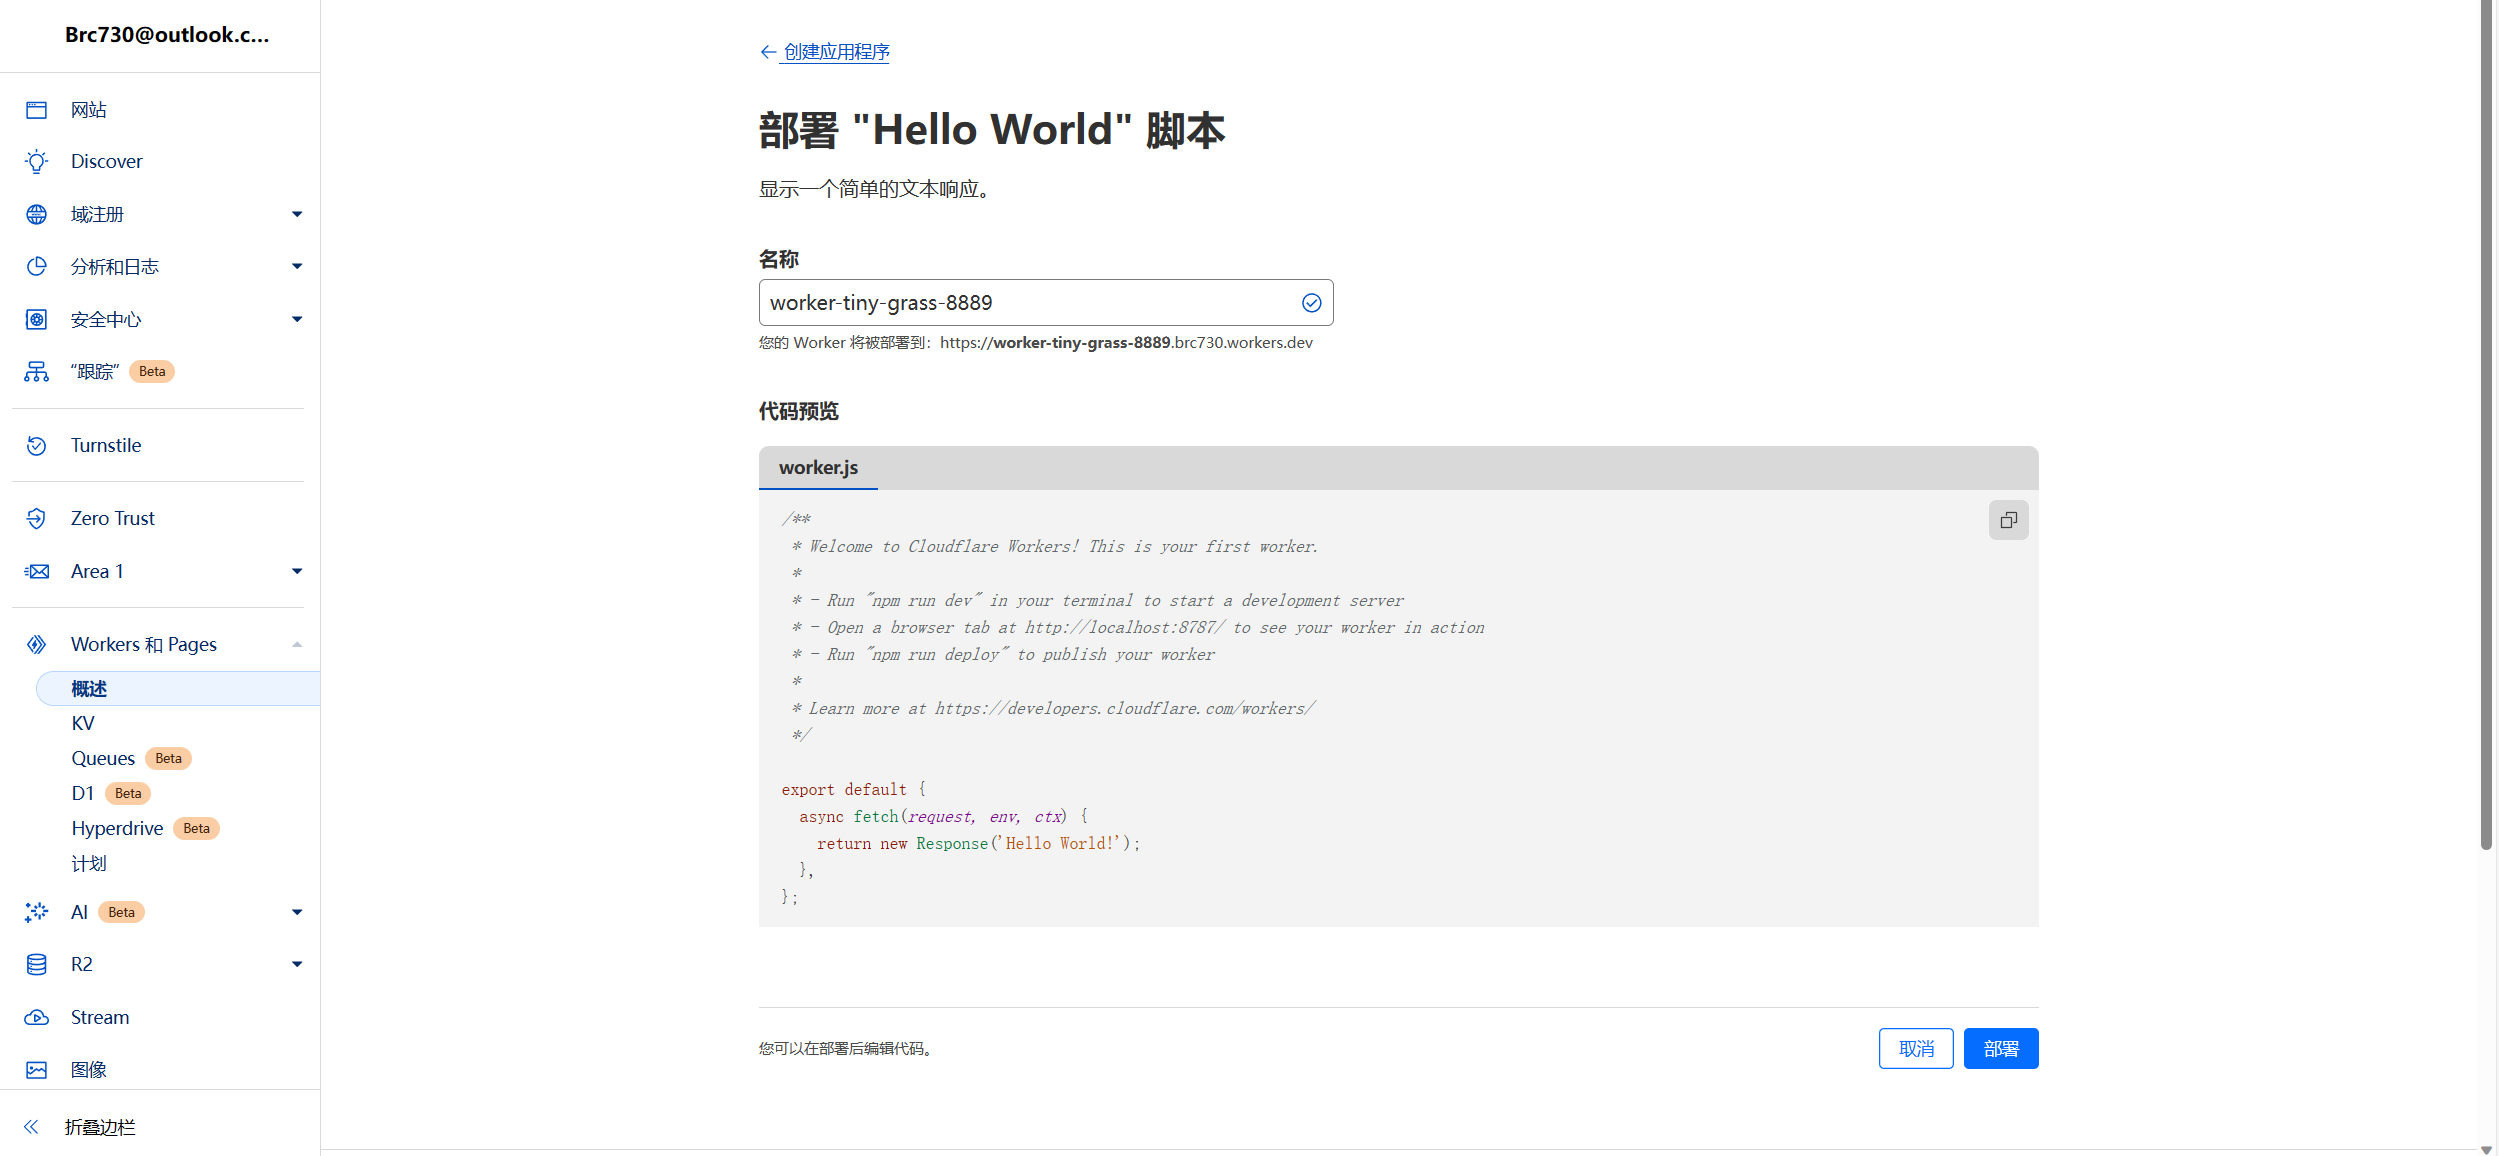The height and width of the screenshot is (1156, 2499).
Task: Click the Beta badge next to D1
Action: coord(128,794)
